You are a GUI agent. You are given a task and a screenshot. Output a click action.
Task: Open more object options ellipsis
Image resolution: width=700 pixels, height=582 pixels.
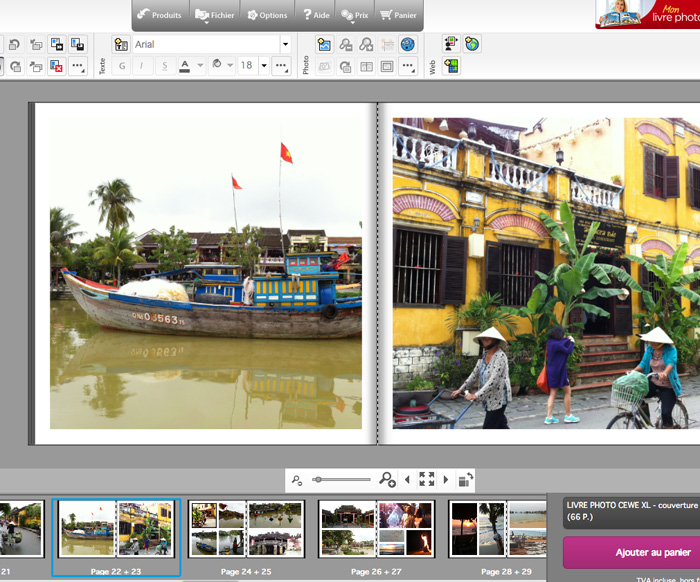pos(78,67)
